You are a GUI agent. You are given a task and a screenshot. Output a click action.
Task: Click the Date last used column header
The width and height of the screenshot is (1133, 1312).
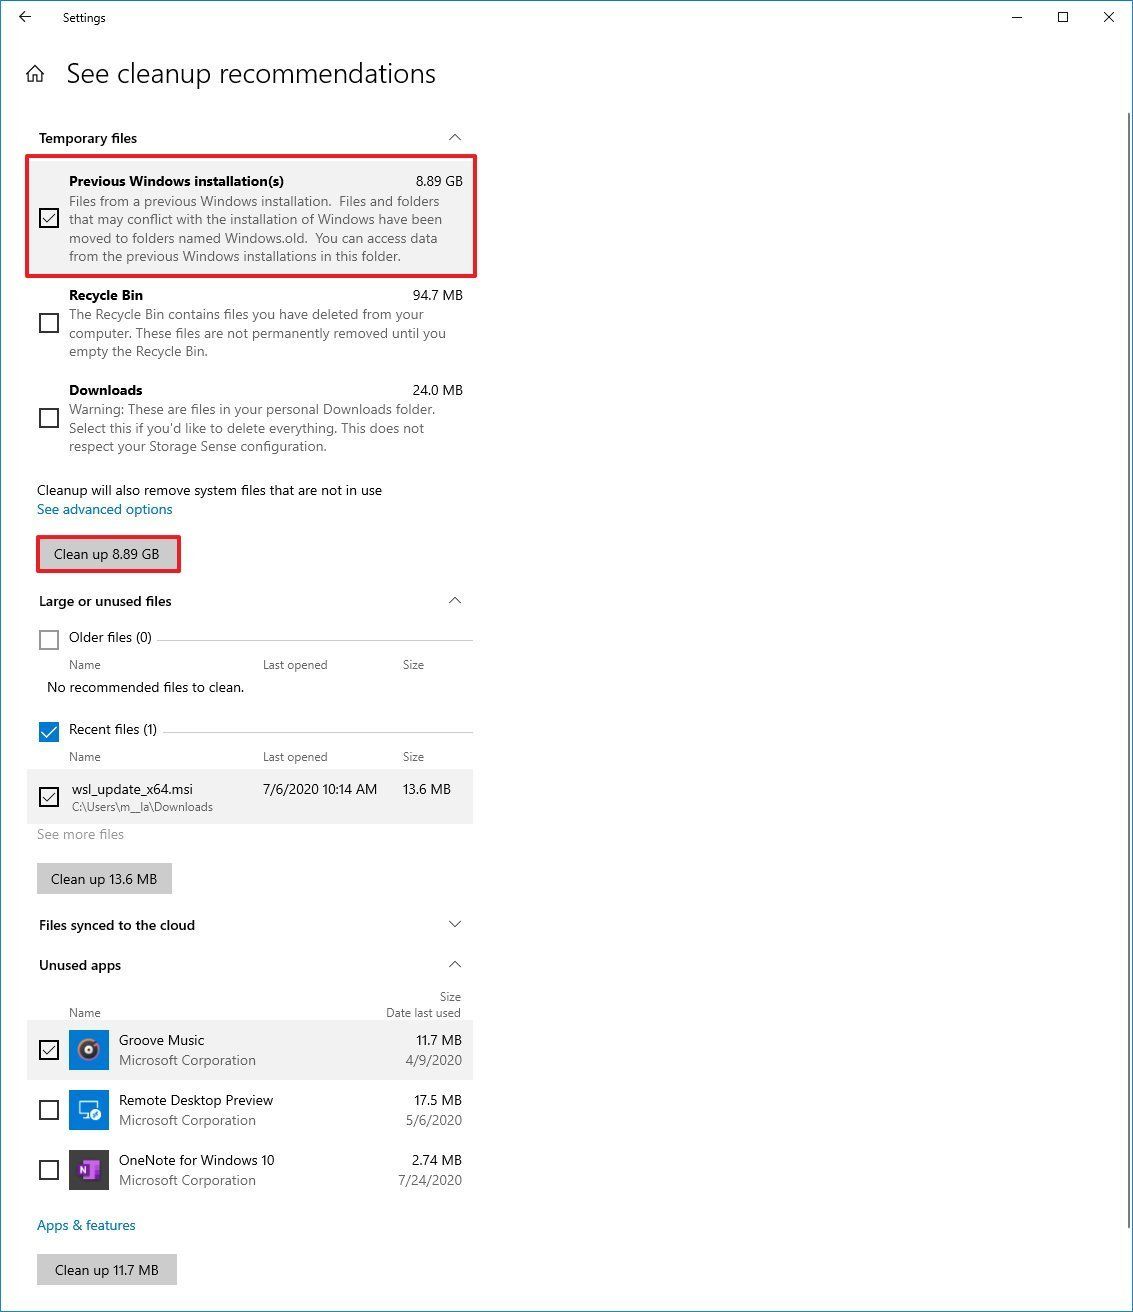click(423, 1013)
